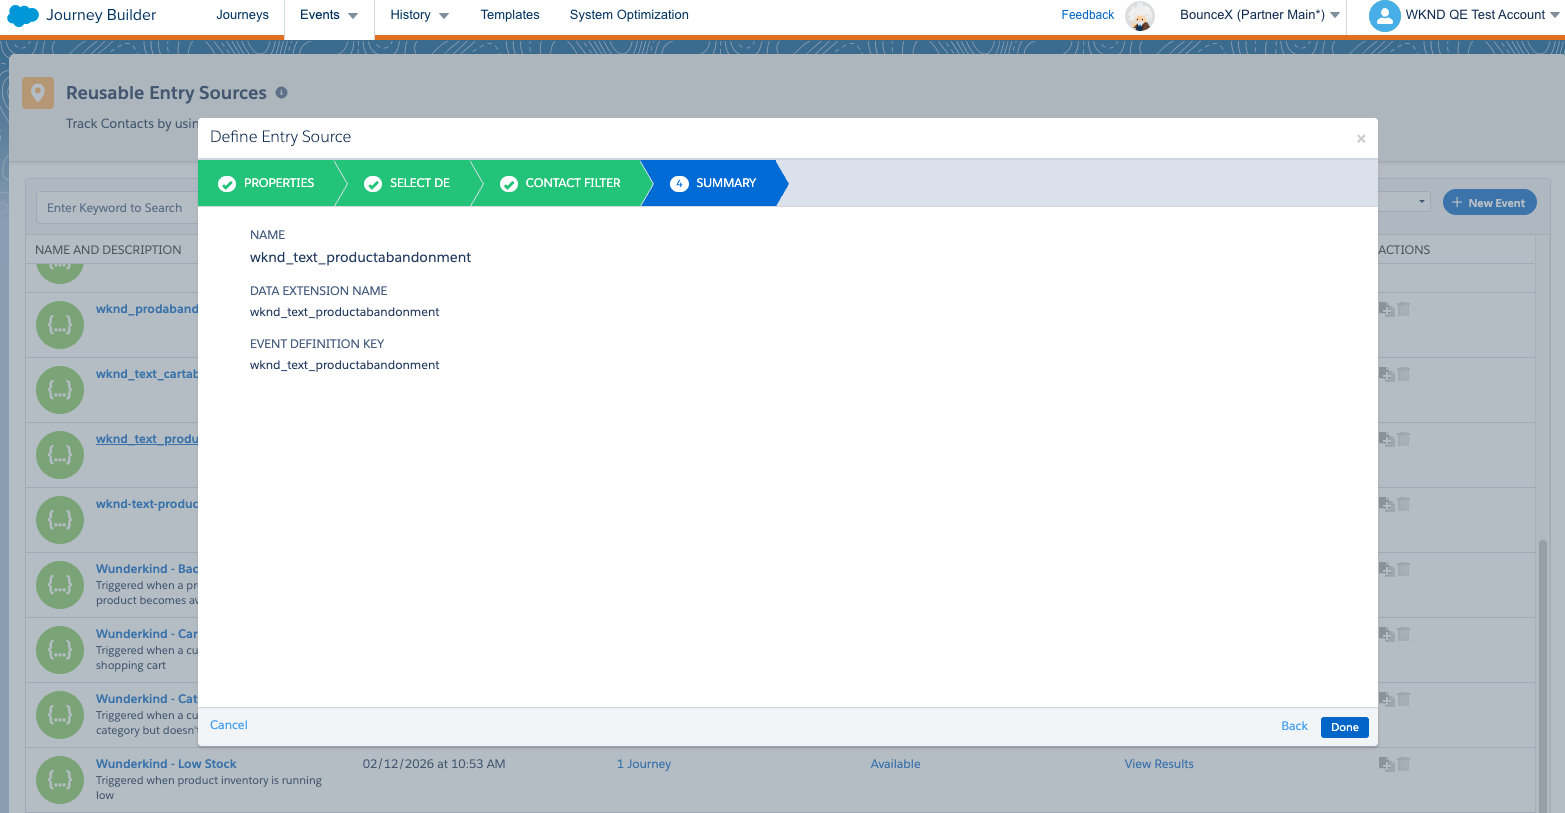Expand the Events tab dropdown arrow
Screen dimensions: 1565x813
pyautogui.click(x=353, y=16)
